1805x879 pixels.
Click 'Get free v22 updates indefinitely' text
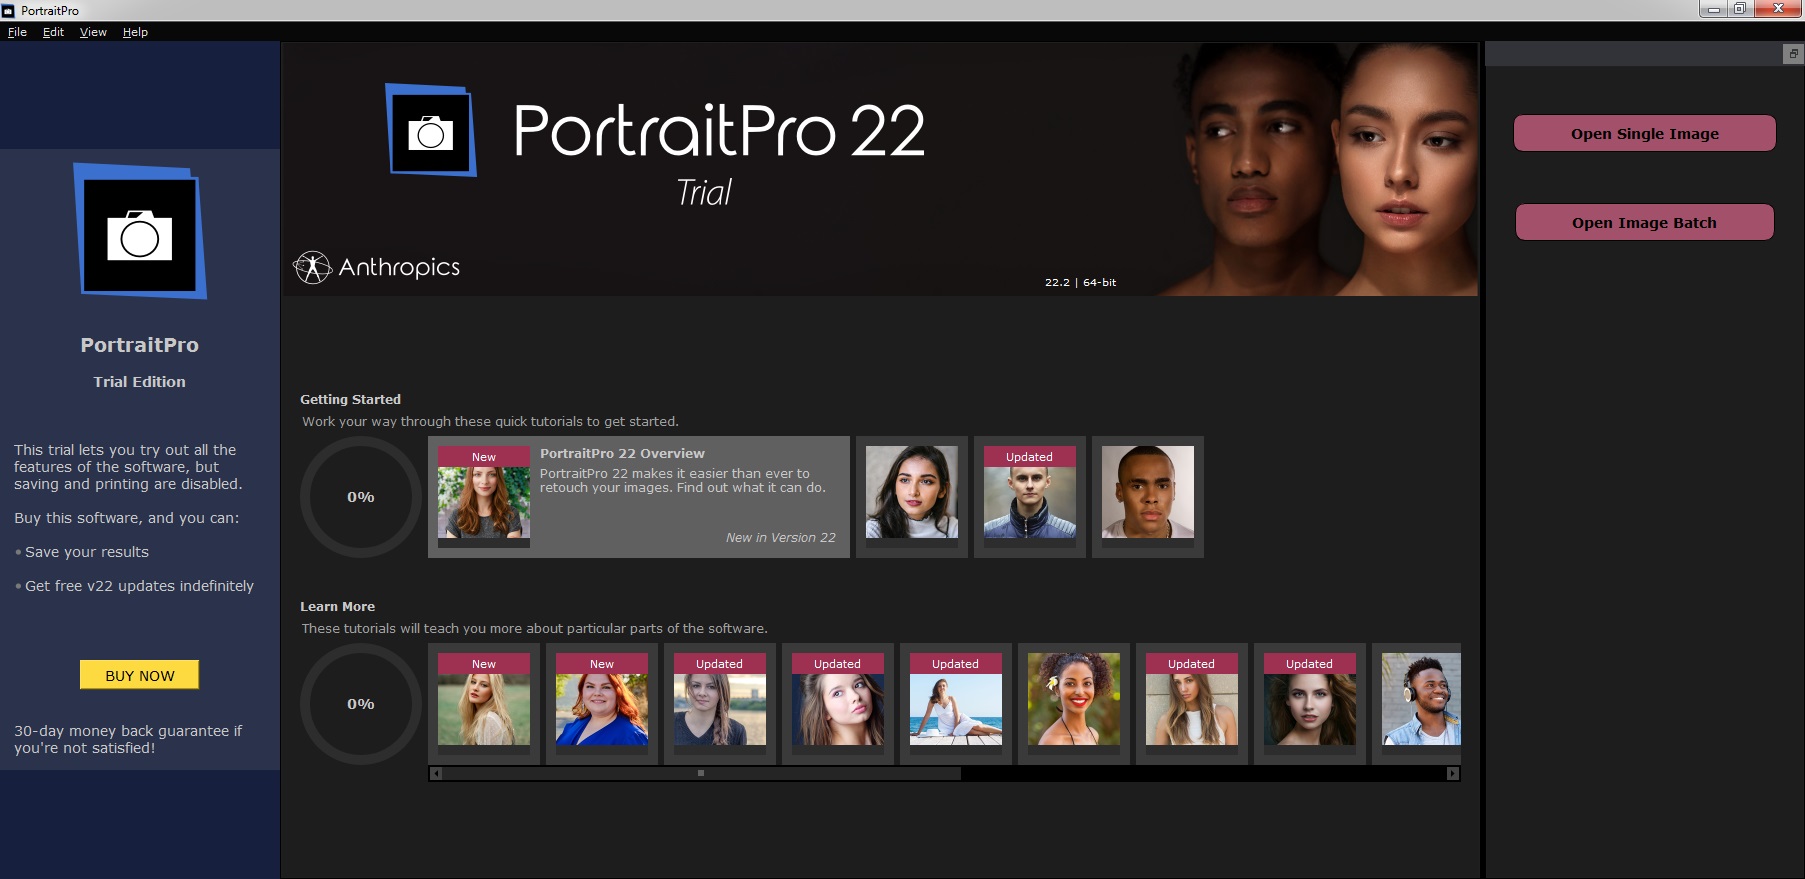pos(139,586)
